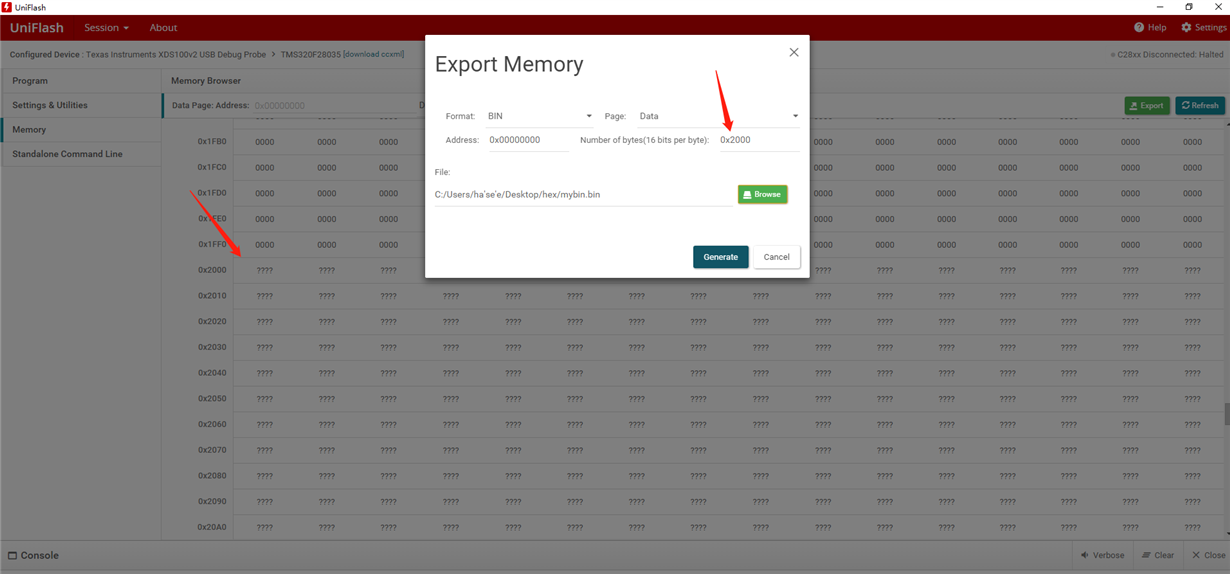Click memory row address 0x2080
The width and height of the screenshot is (1230, 574).
212,476
